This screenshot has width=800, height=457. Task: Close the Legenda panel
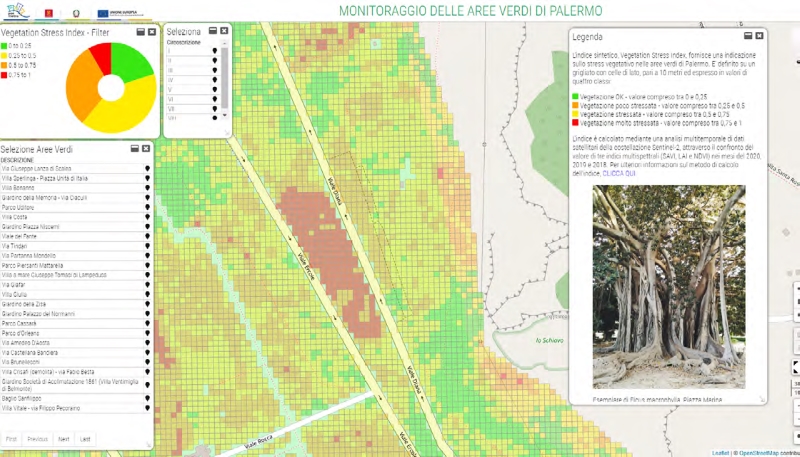point(759,36)
